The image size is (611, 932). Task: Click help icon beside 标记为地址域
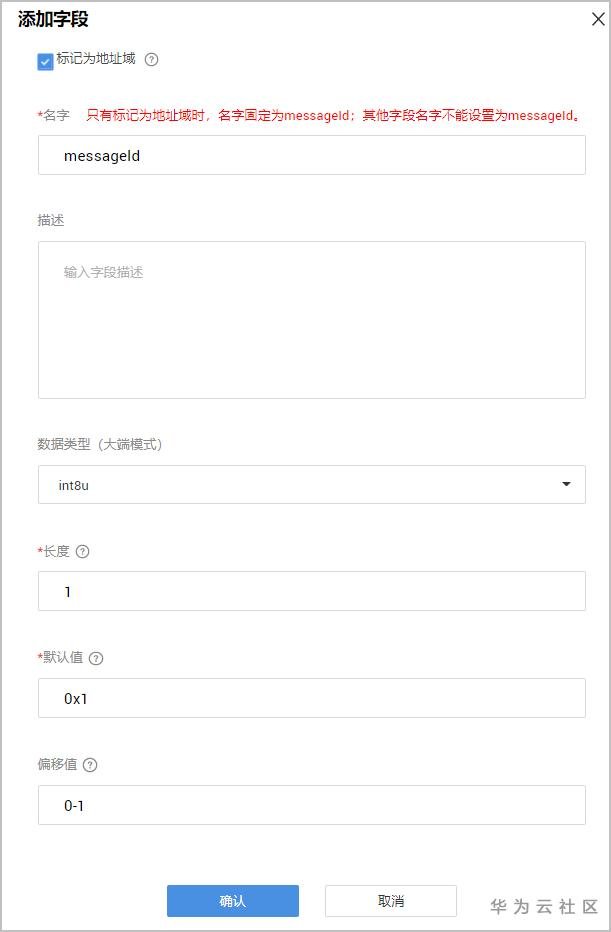click(152, 59)
